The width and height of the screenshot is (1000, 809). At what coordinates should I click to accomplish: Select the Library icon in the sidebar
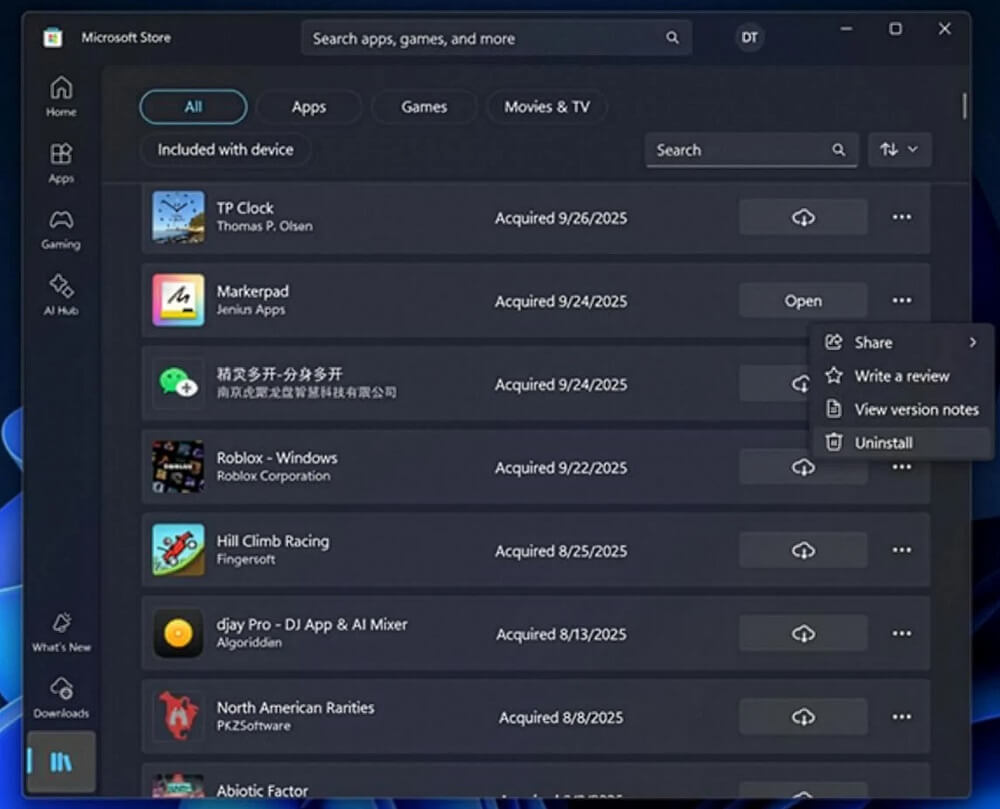coord(60,762)
